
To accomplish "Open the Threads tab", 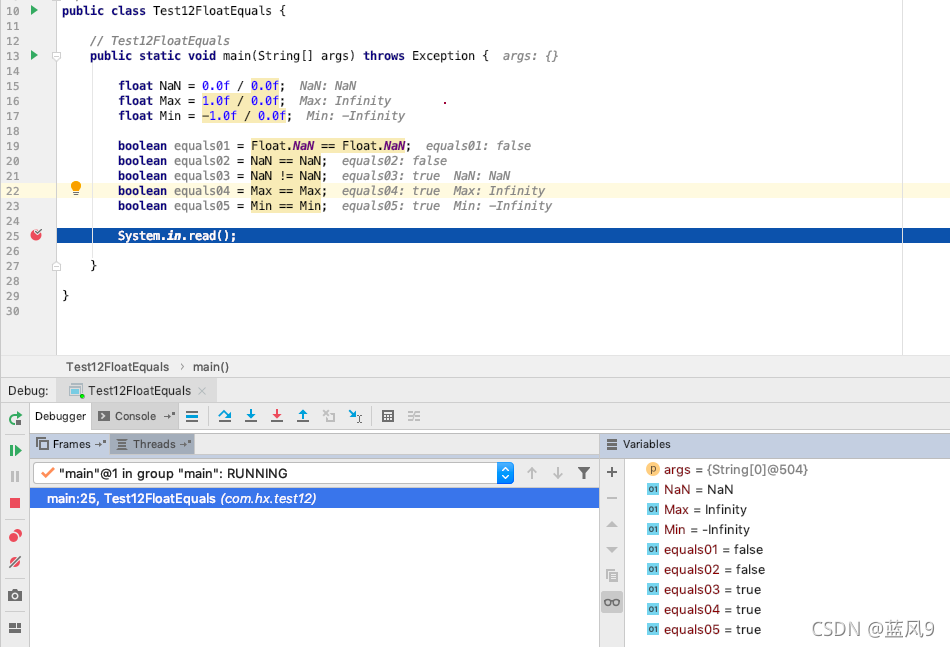I will (153, 444).
